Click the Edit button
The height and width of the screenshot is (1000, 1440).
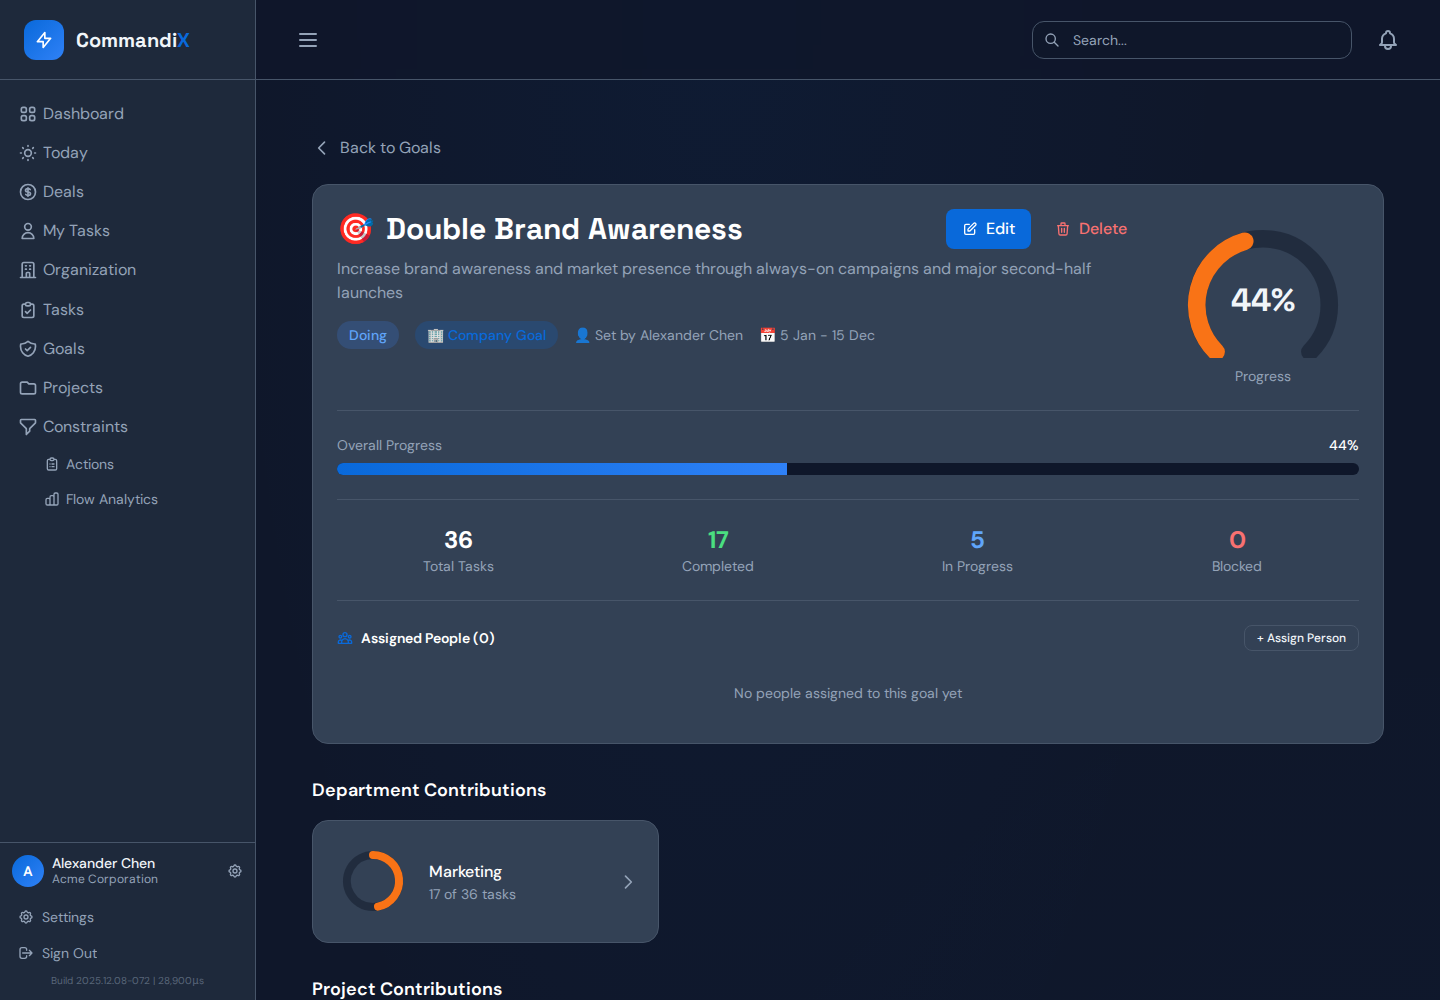click(988, 229)
